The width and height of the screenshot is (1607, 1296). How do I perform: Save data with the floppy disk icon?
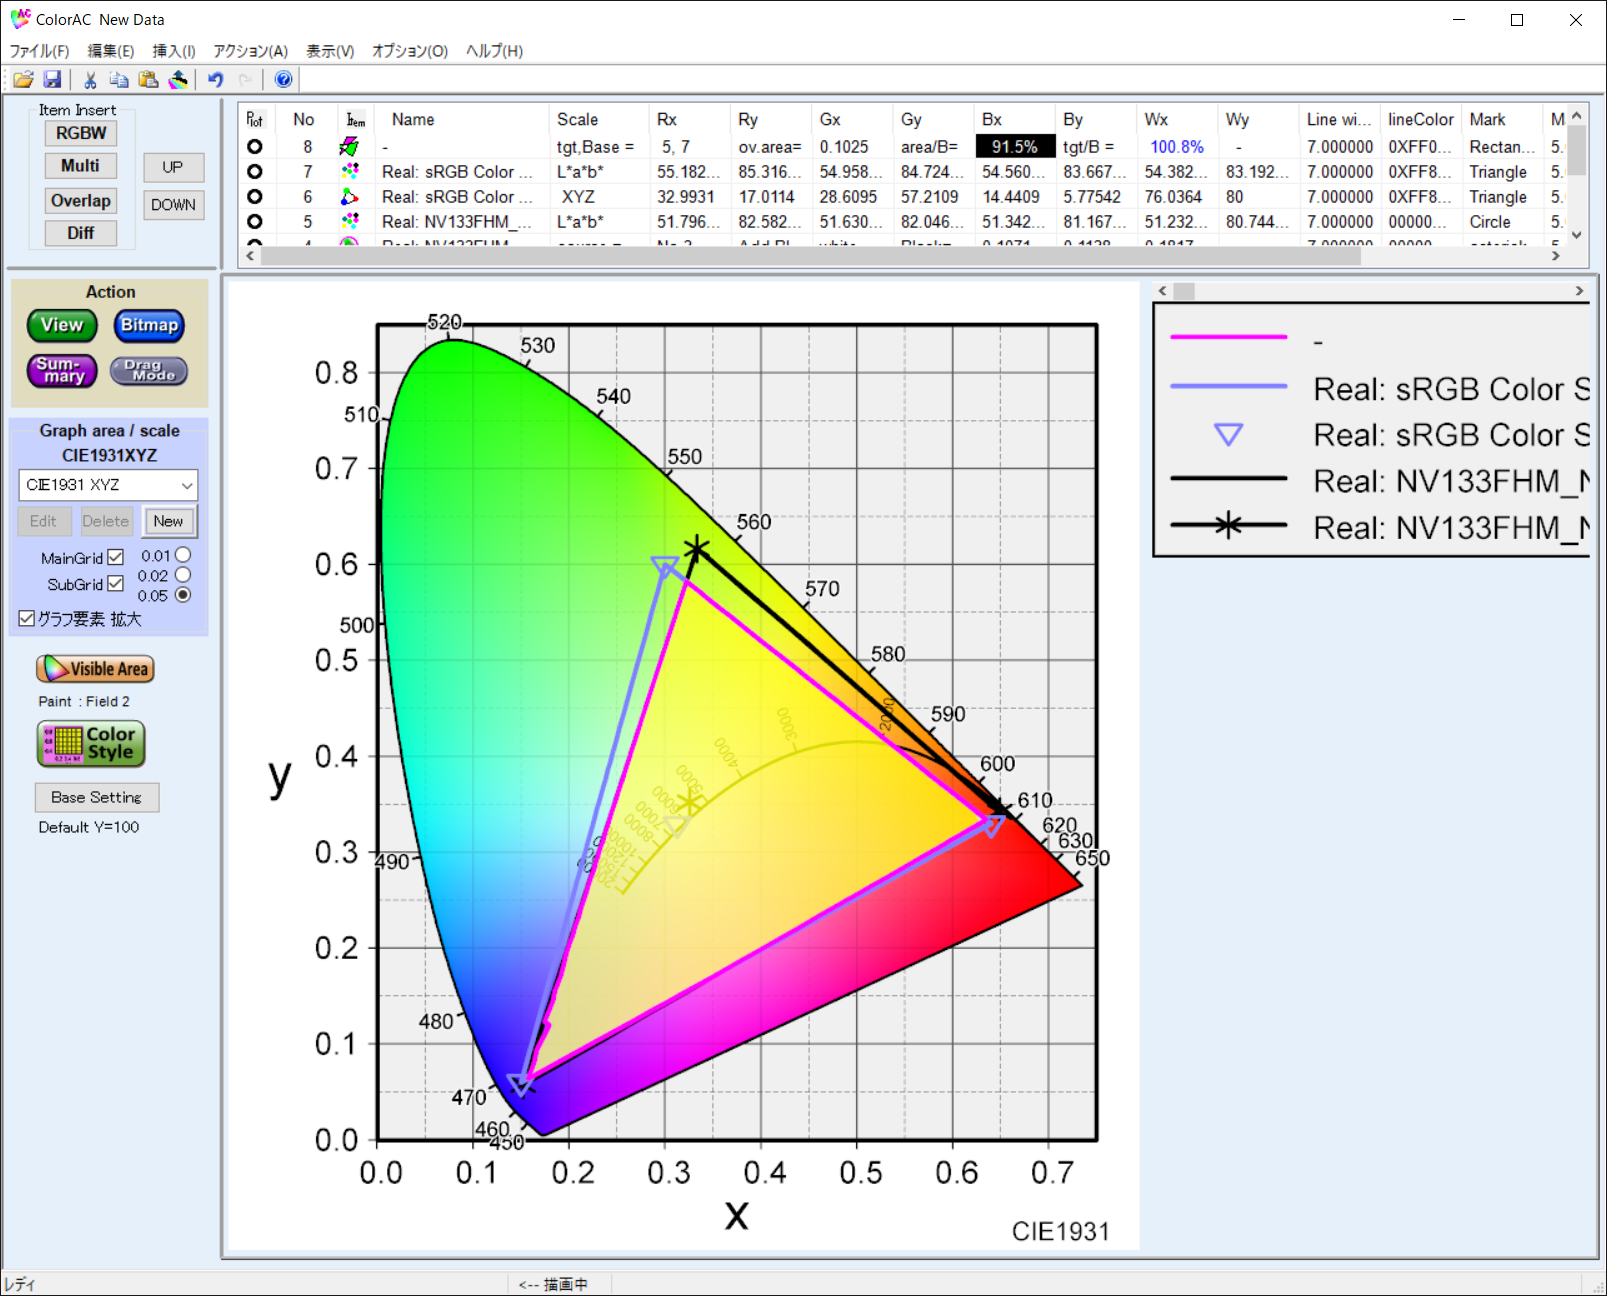pyautogui.click(x=52, y=80)
